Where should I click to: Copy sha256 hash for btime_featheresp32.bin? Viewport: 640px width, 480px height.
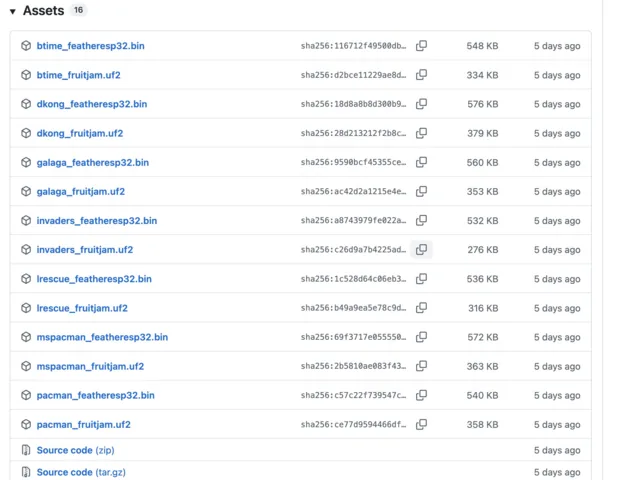(421, 46)
